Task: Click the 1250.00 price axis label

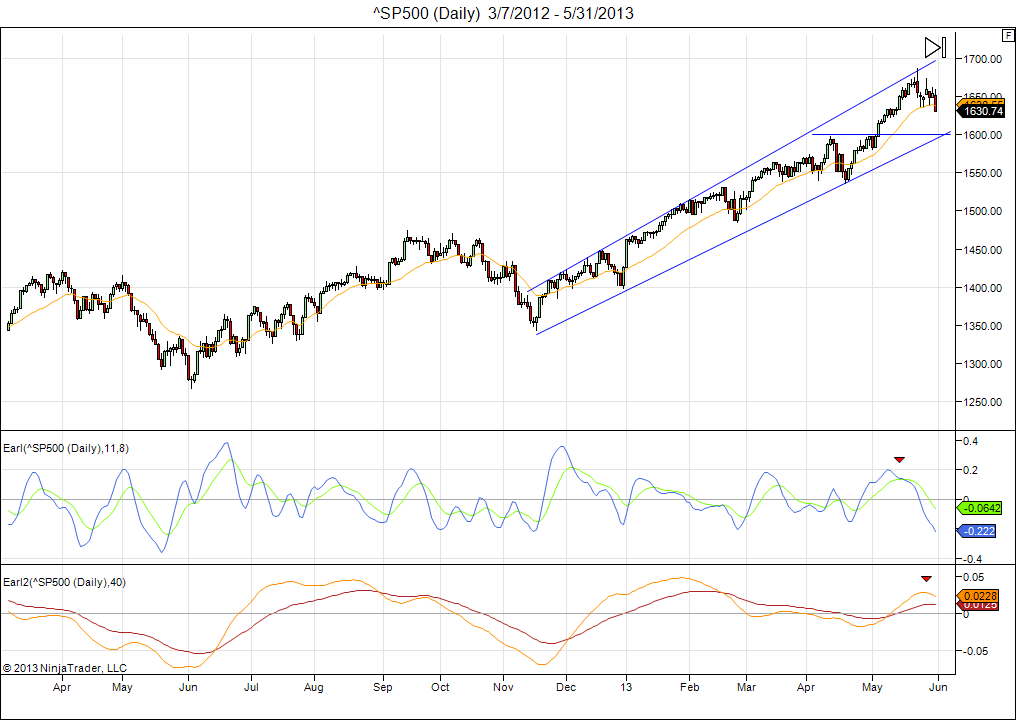Action: click(983, 402)
